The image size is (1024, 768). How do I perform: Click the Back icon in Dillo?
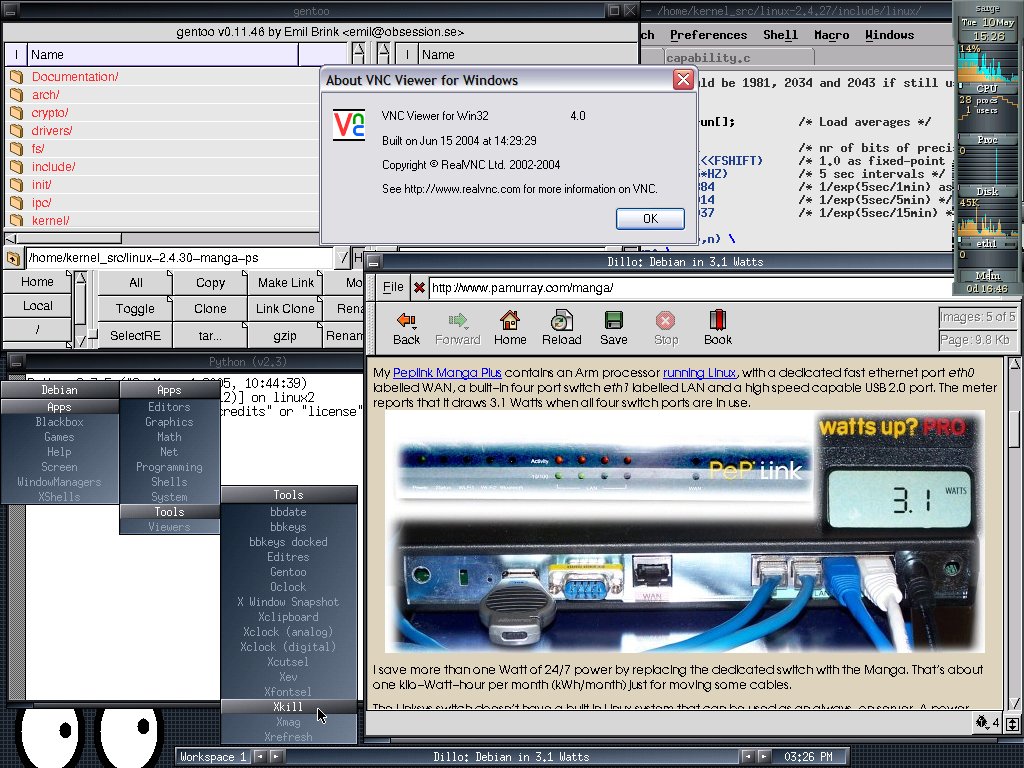click(406, 320)
